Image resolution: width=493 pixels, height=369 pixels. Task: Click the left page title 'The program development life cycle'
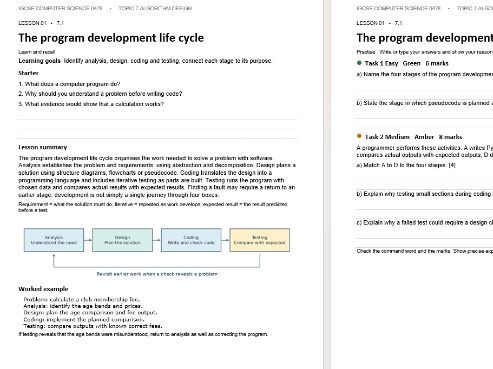pos(111,38)
